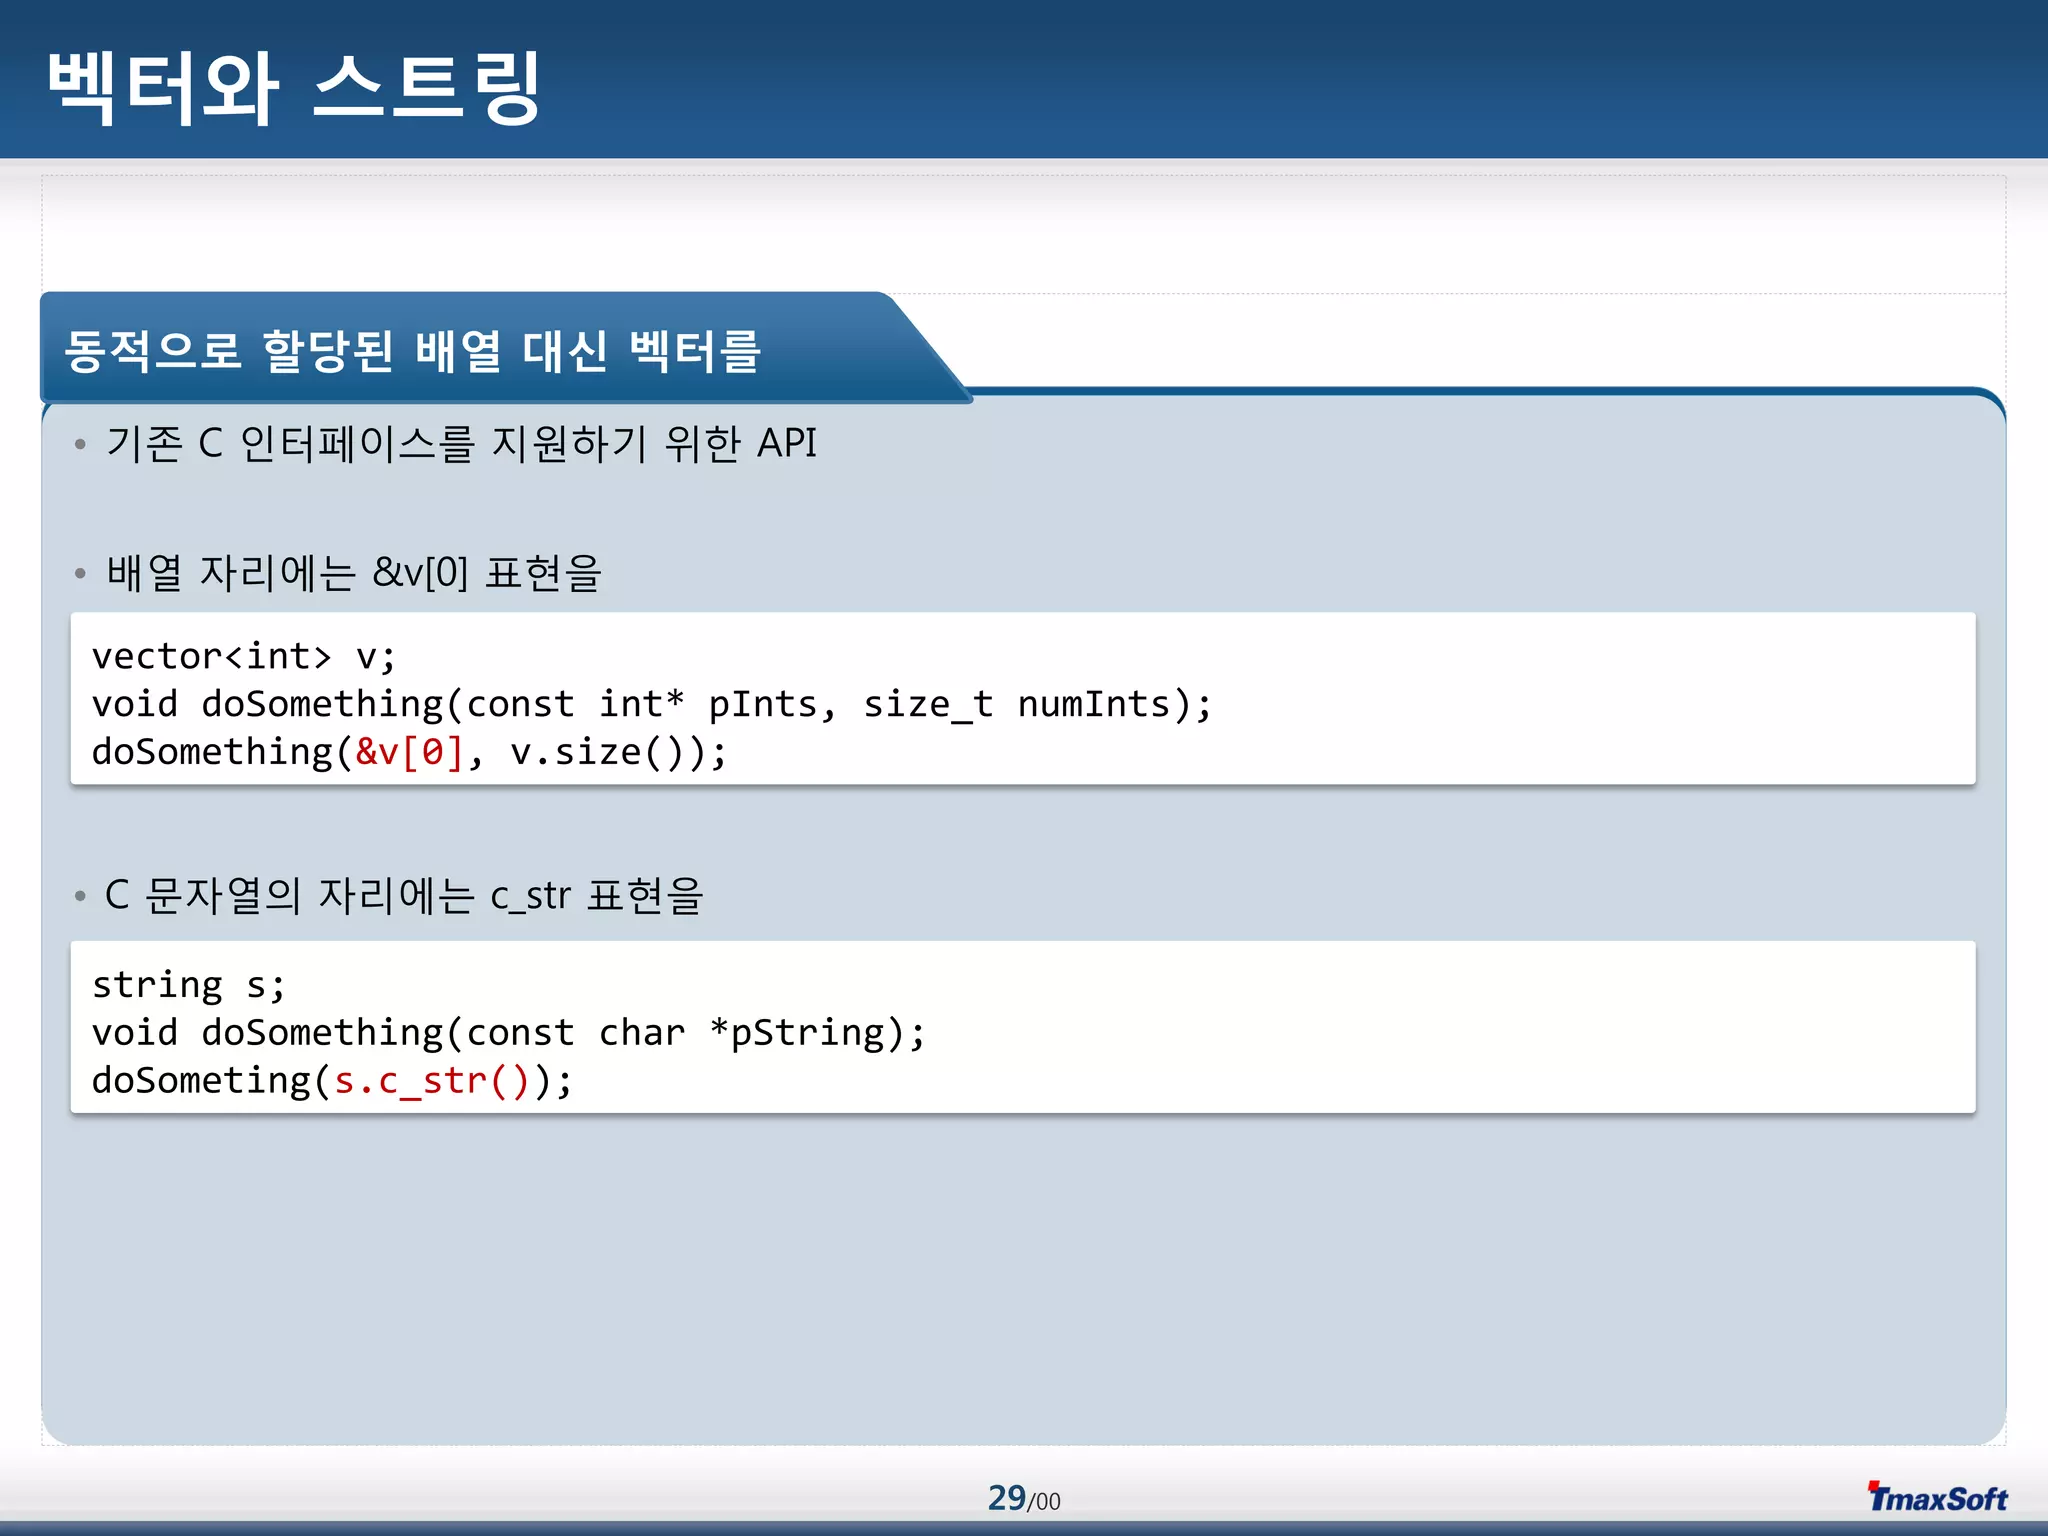This screenshot has width=2048, height=1536.
Task: Click the page number '29'
Action: point(1007,1497)
